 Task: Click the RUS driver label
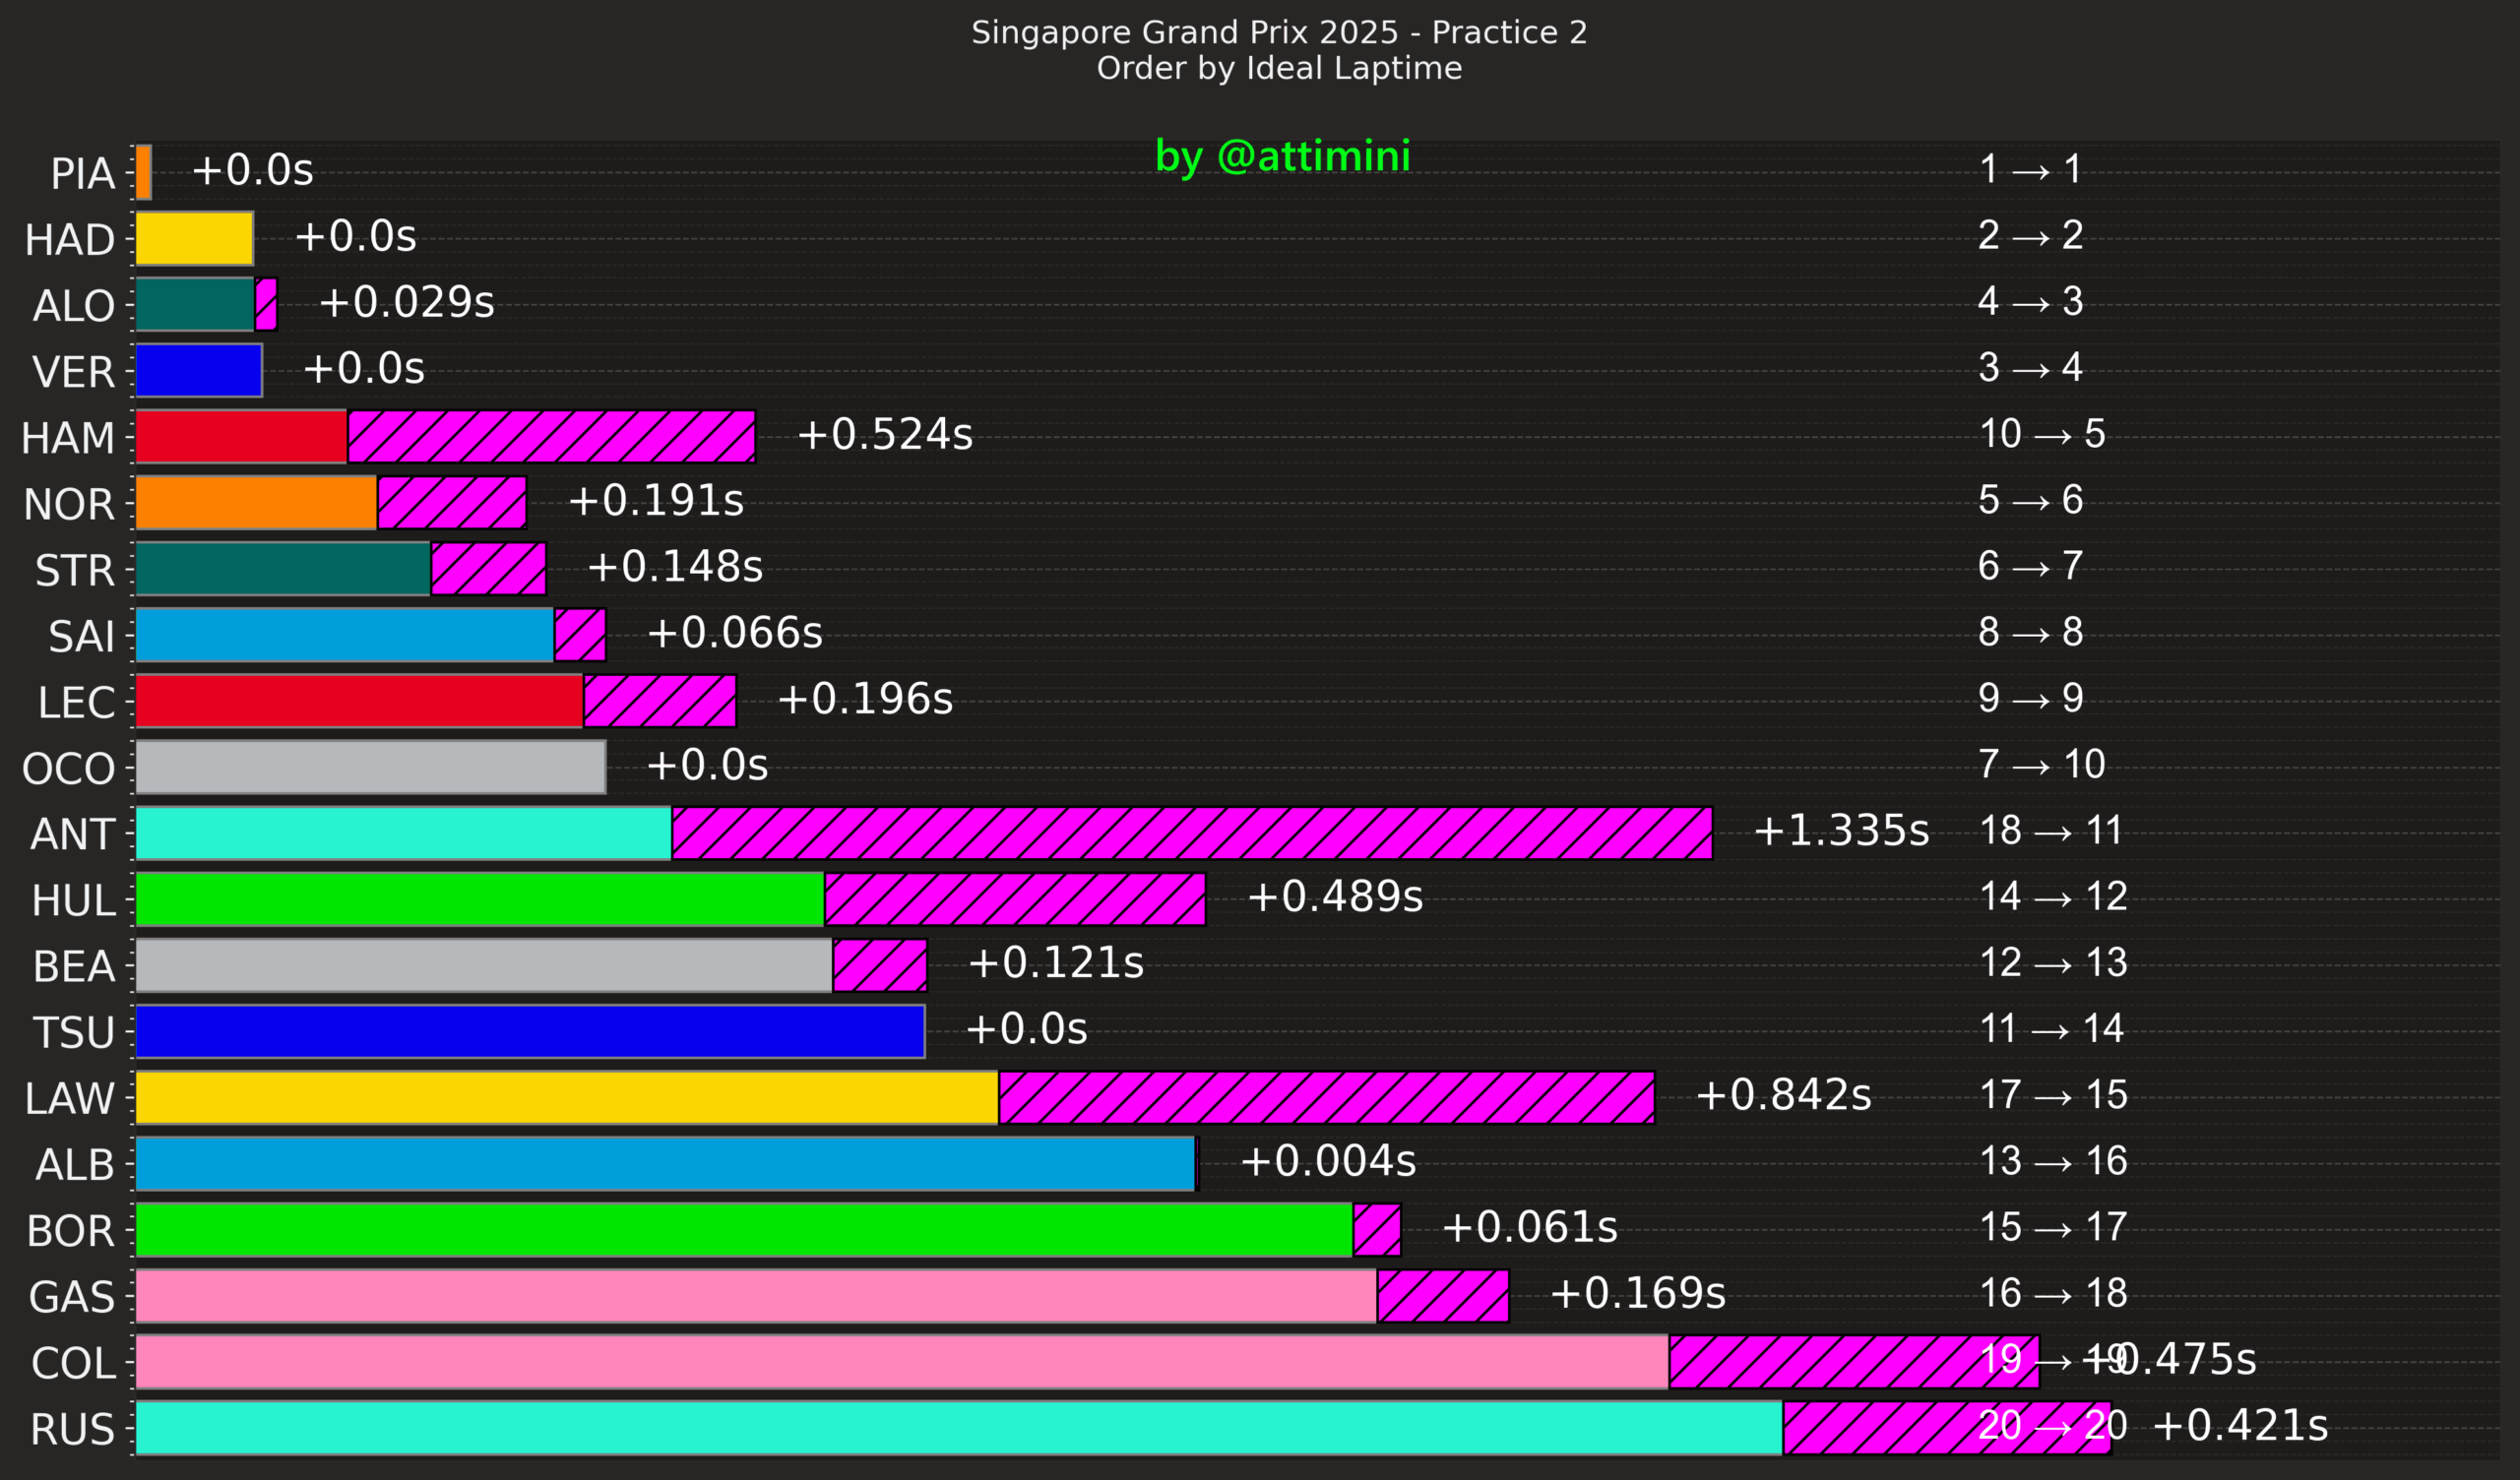pyautogui.click(x=72, y=1429)
